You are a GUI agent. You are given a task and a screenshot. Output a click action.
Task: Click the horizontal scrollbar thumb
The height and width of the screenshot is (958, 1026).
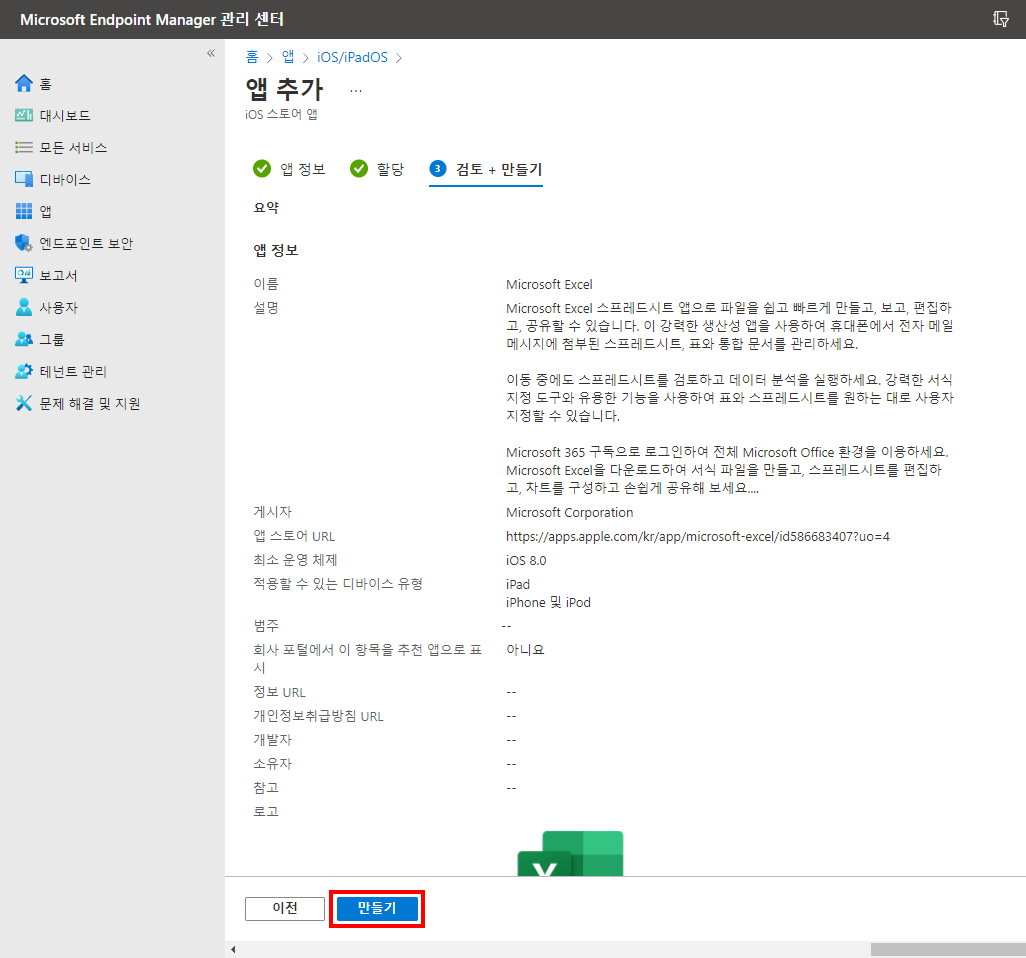[948, 949]
